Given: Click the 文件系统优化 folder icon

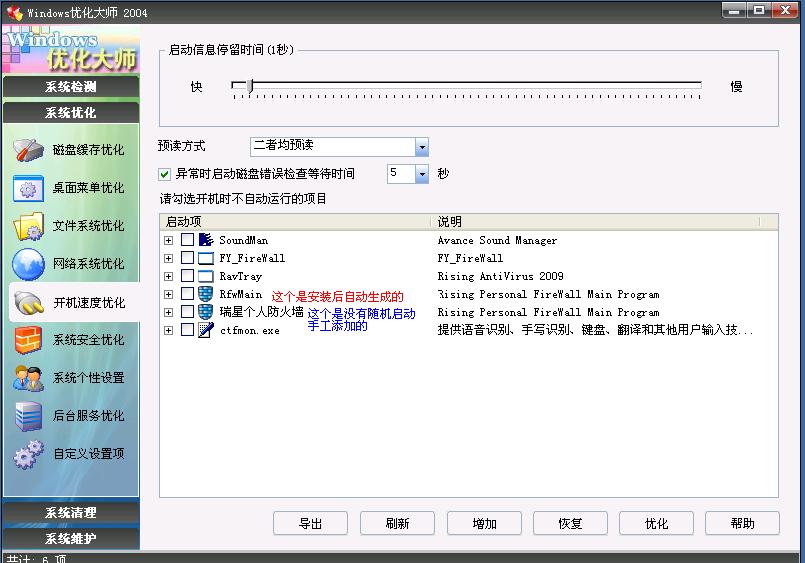Looking at the screenshot, I should 28,226.
